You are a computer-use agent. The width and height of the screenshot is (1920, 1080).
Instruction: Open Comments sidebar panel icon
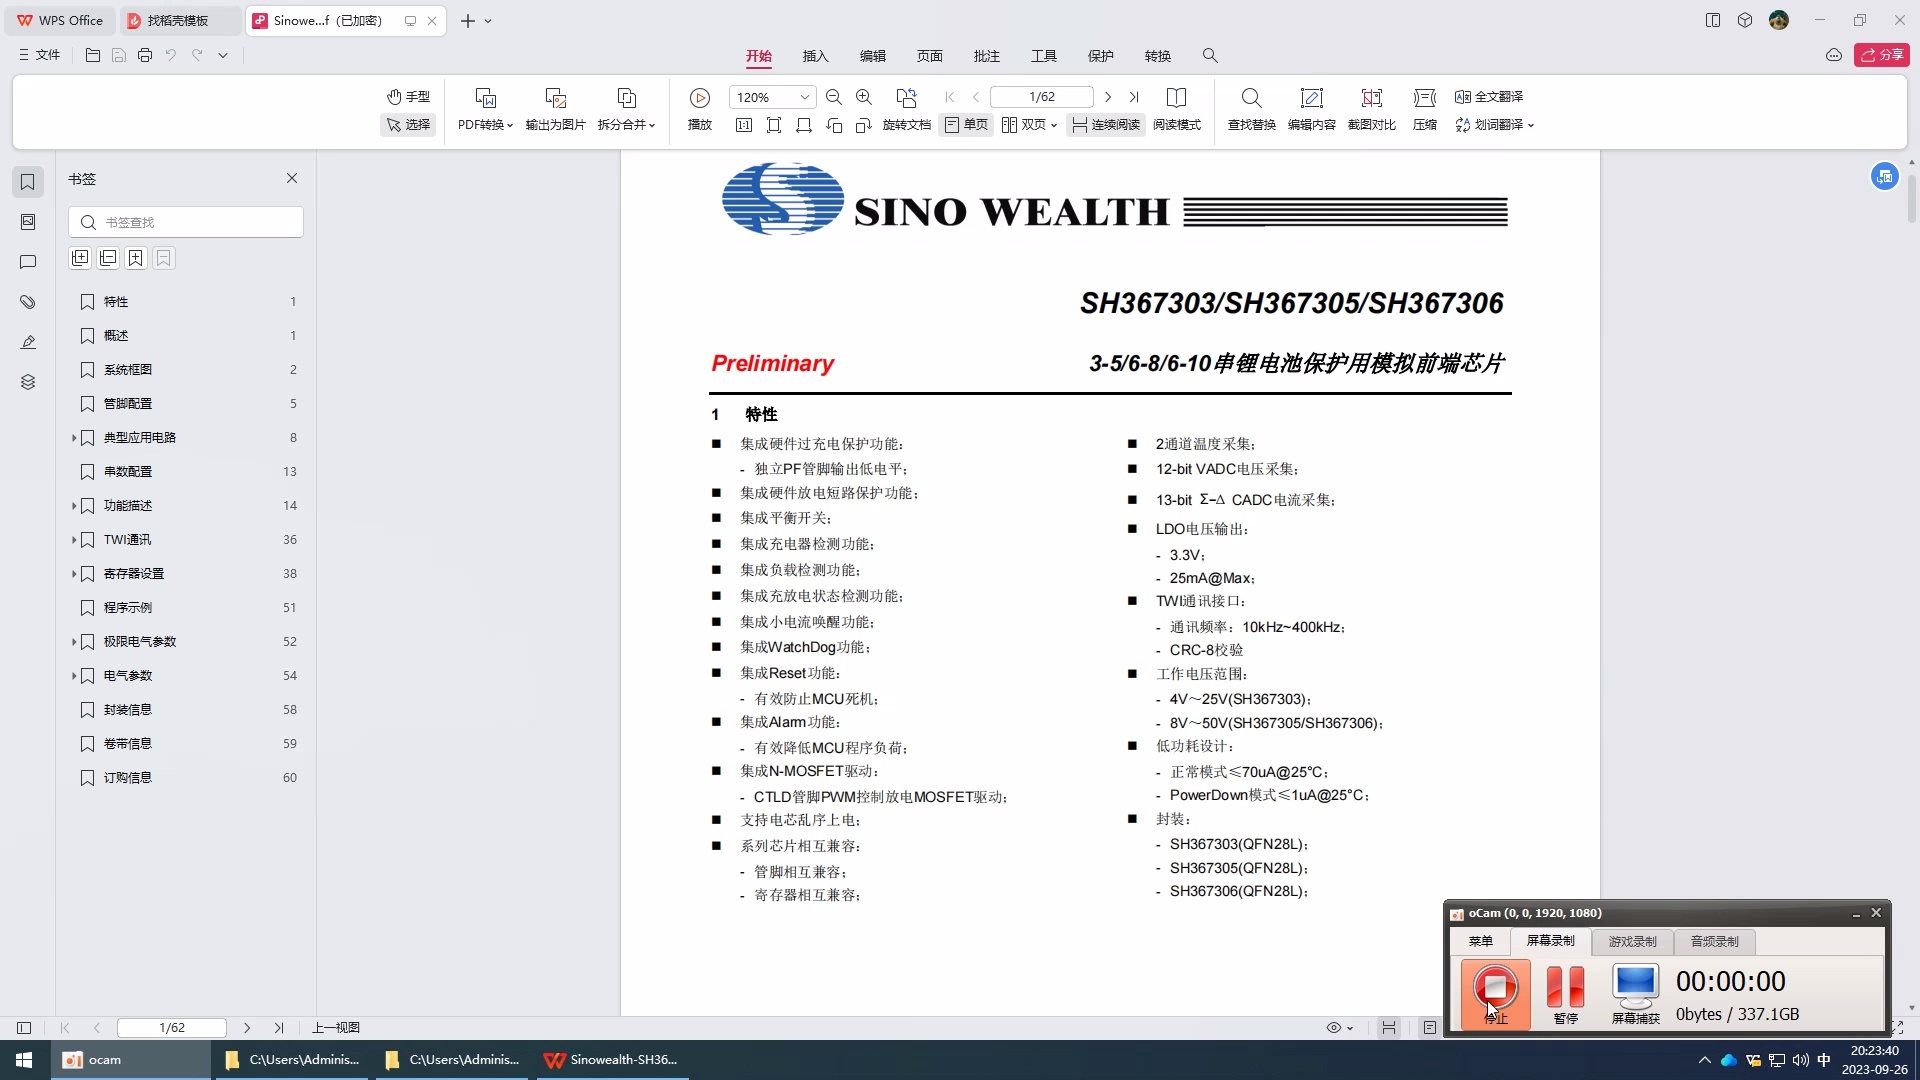pos(28,261)
